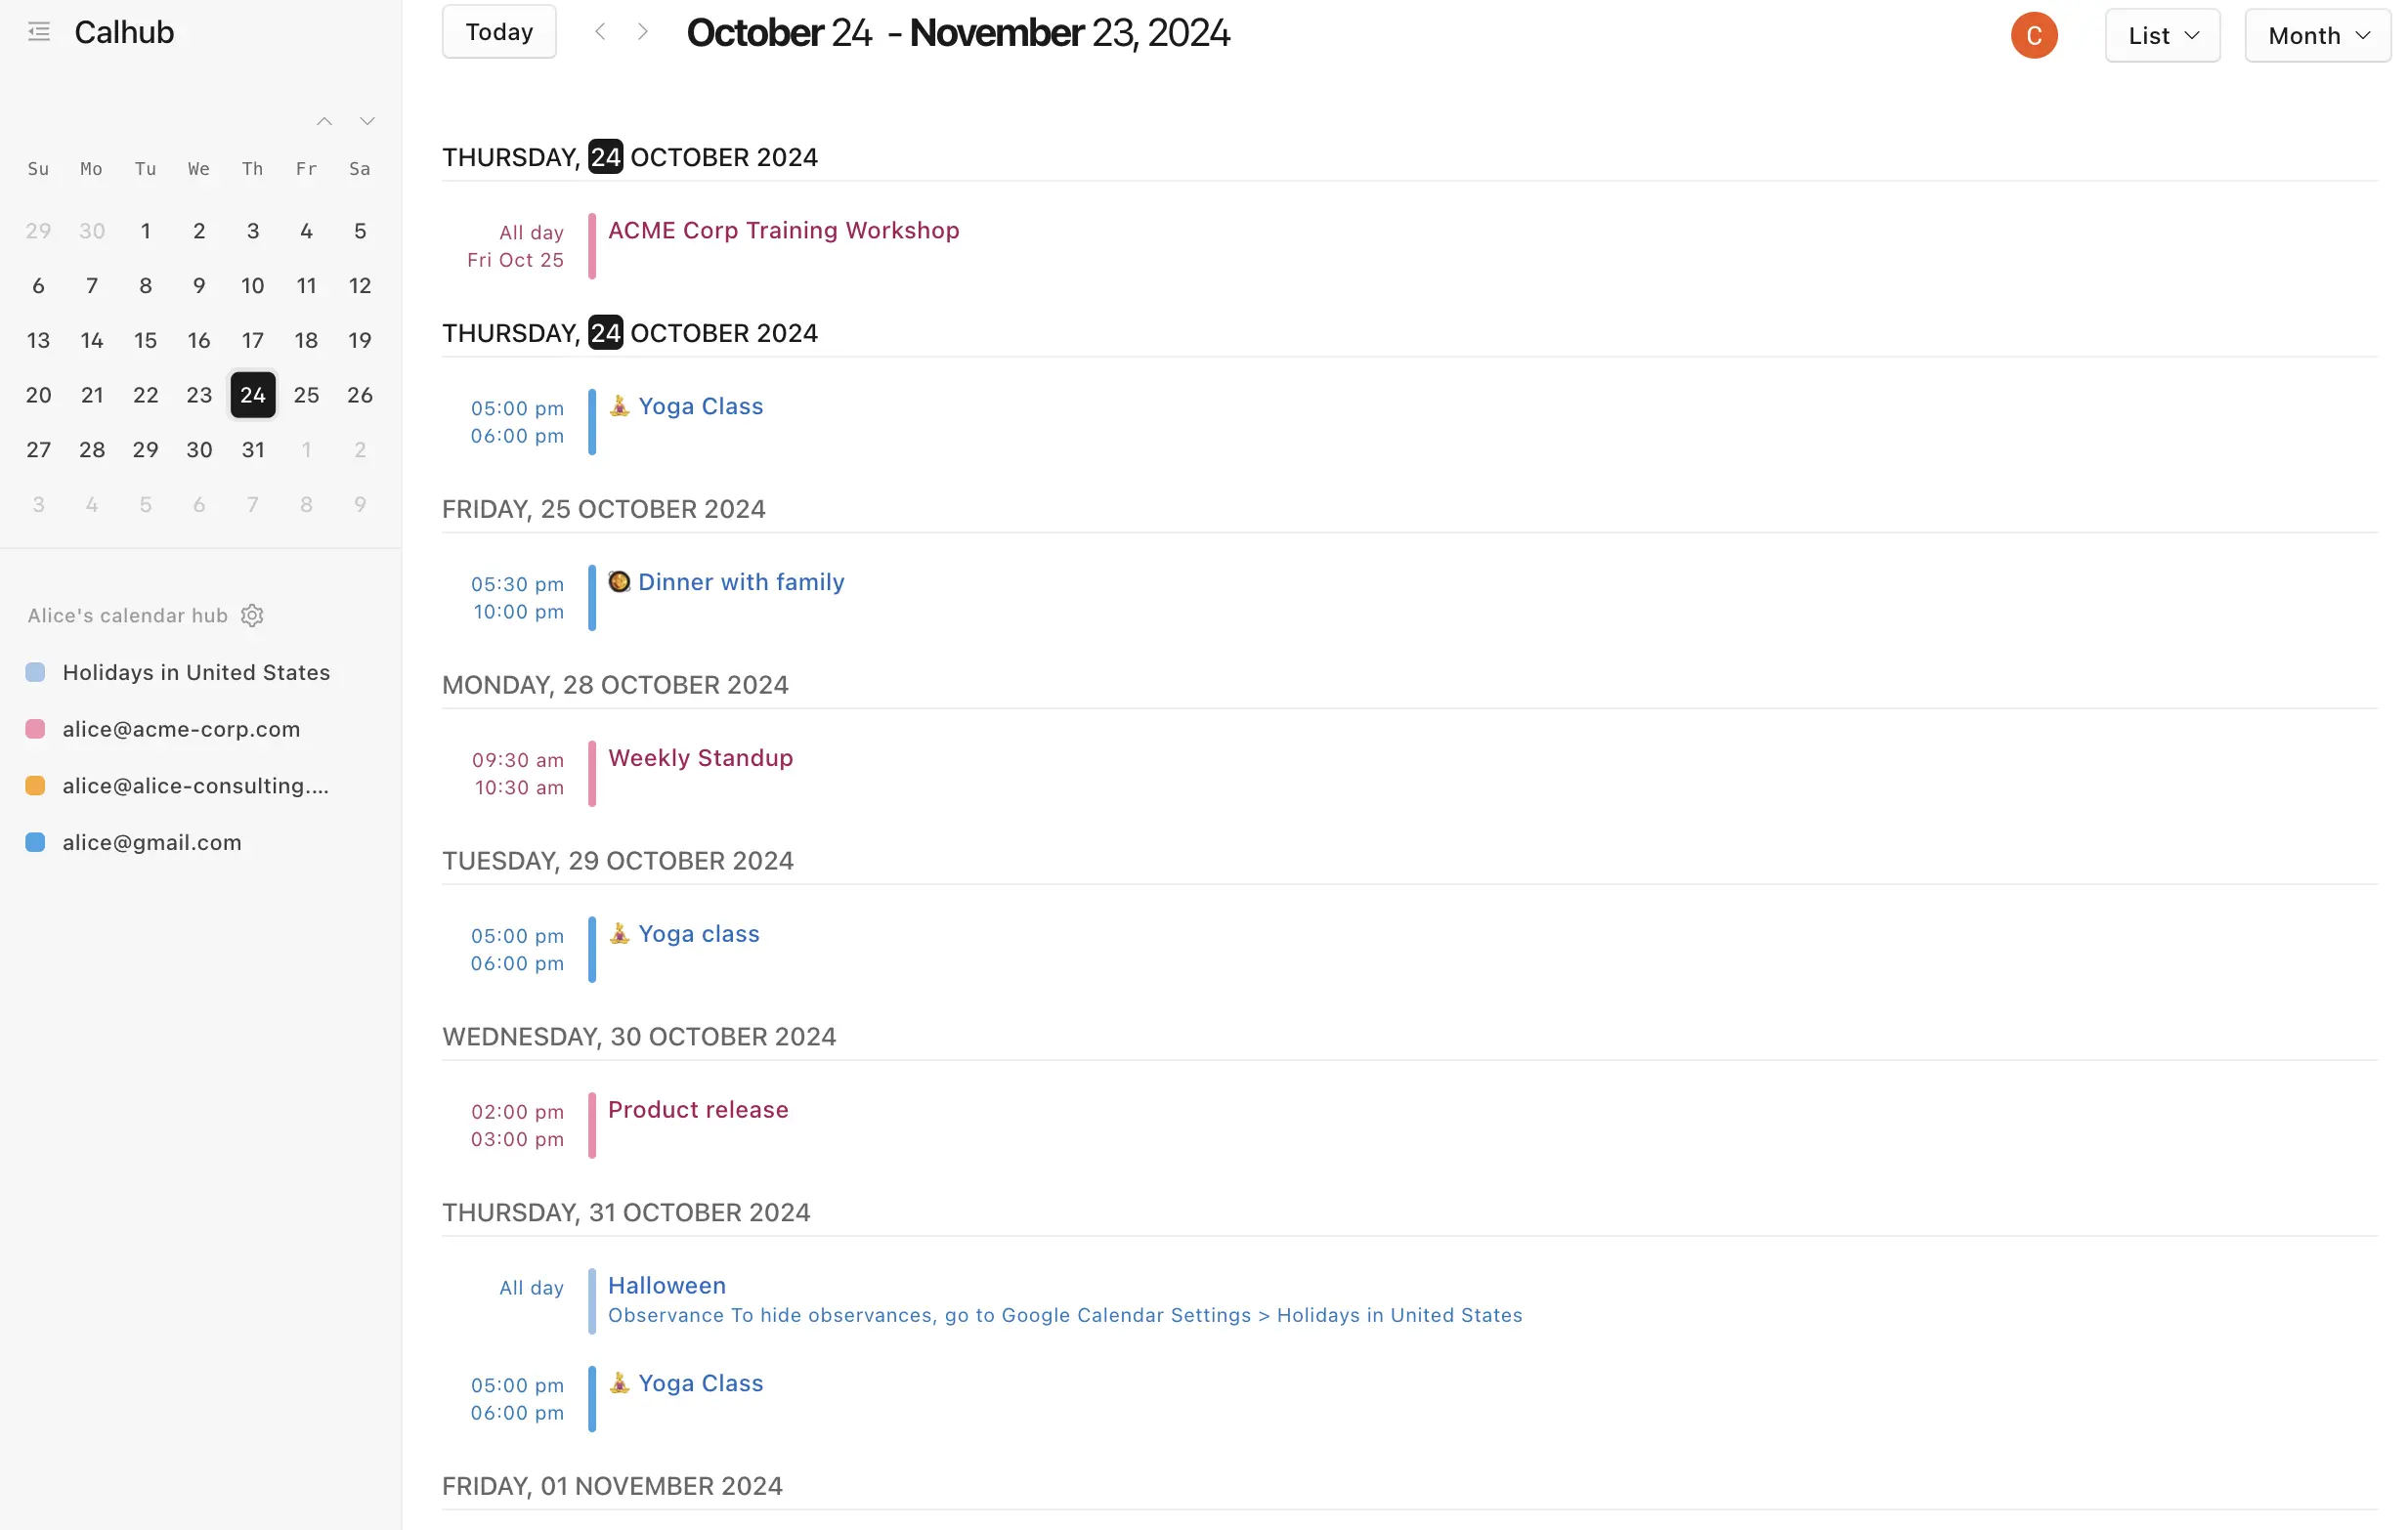The height and width of the screenshot is (1530, 2408).
Task: Open the Product release event
Action: click(698, 1109)
